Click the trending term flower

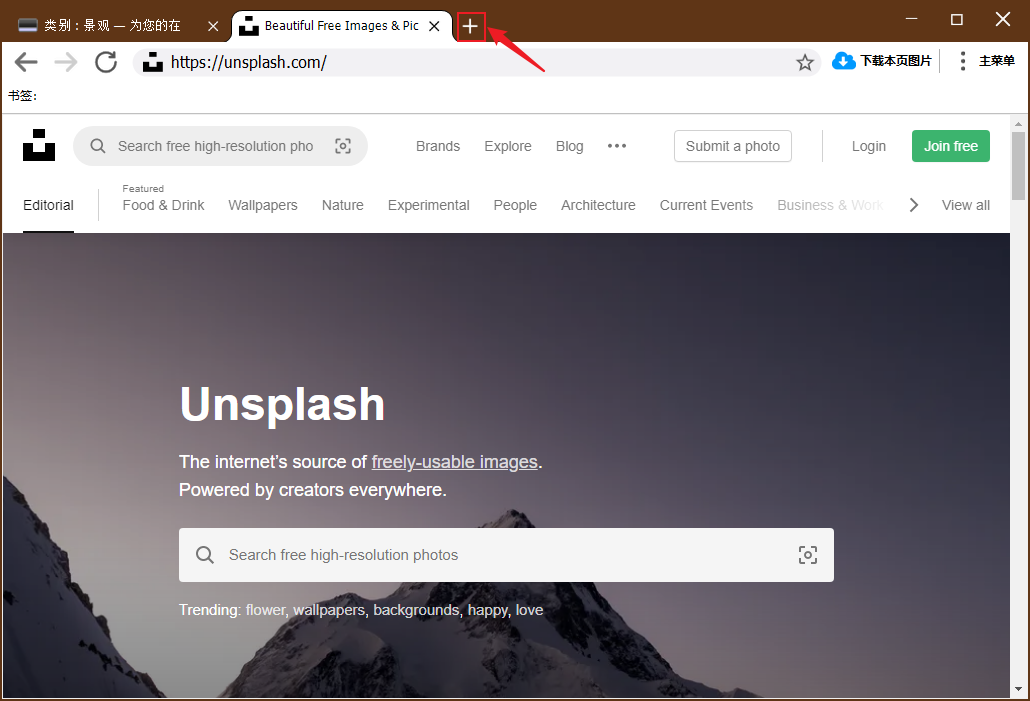(265, 610)
